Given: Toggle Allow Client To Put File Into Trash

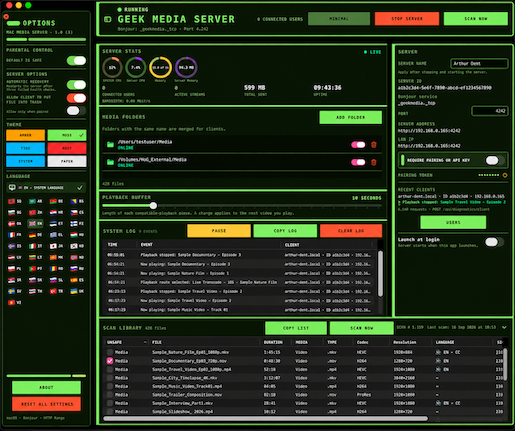Looking at the screenshot, I should (x=76, y=98).
